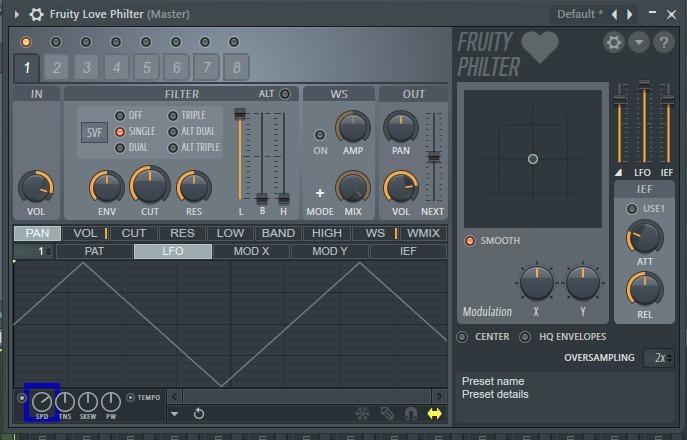The width and height of the screenshot is (687, 440).
Task: Click the low-pass L level slider
Action: [240, 156]
